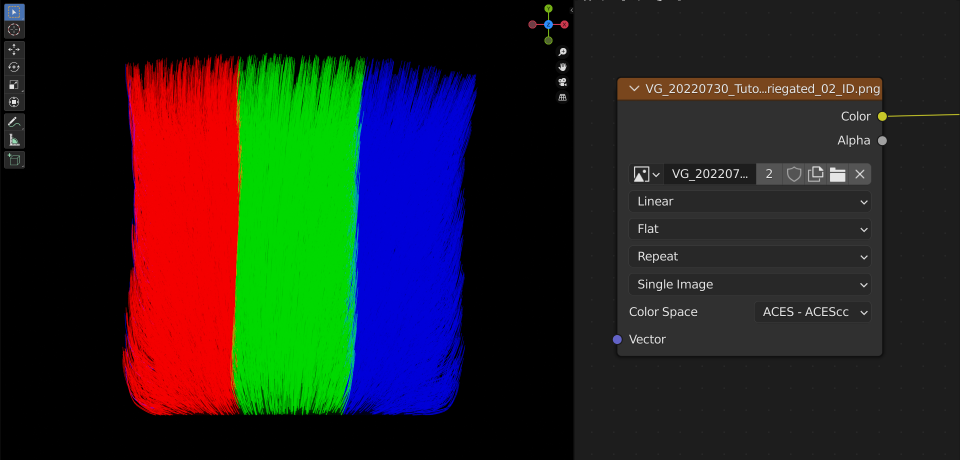Toggle the fake user shield icon
The height and width of the screenshot is (460, 960).
click(x=793, y=175)
